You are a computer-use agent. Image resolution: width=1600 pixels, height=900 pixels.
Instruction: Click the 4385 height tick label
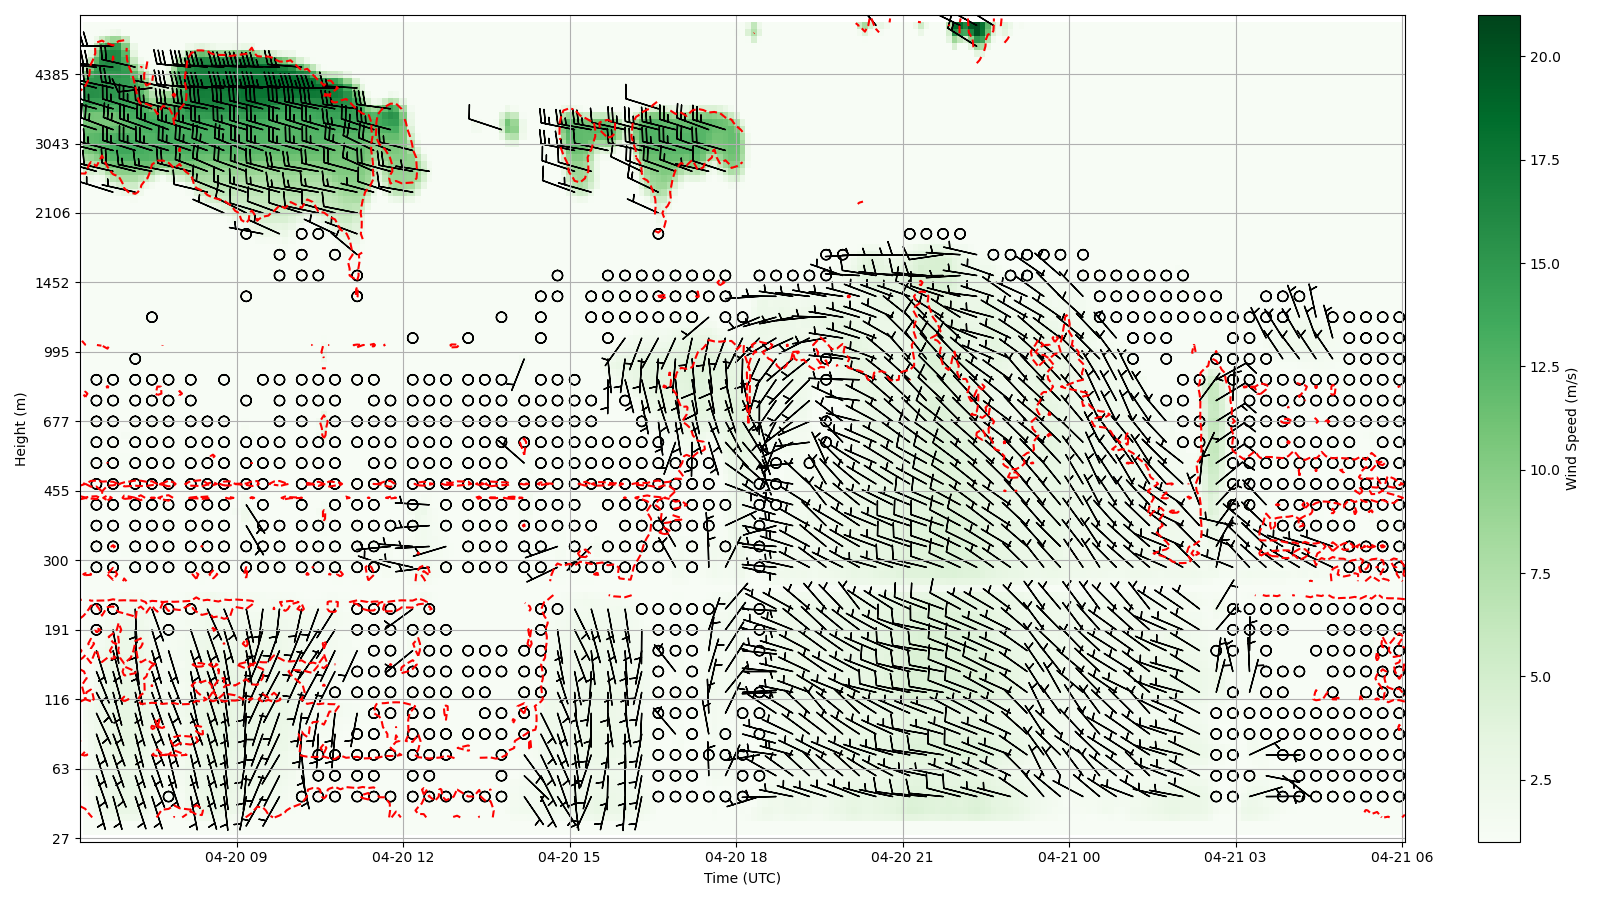(x=52, y=75)
